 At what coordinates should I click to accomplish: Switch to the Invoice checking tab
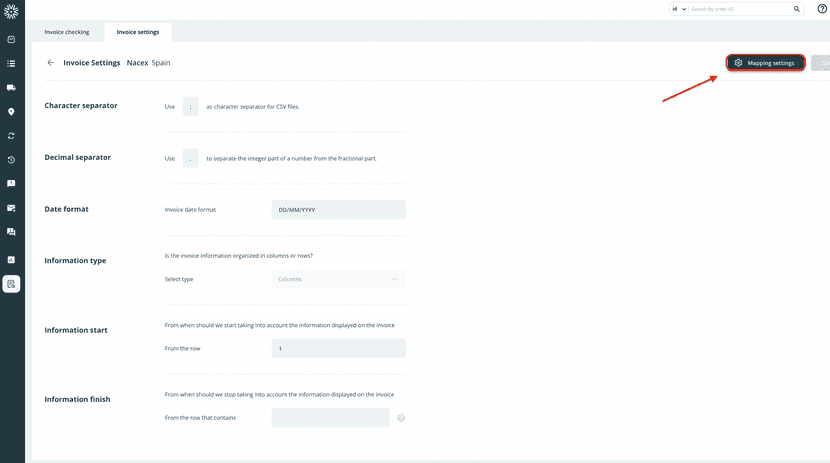pos(67,32)
